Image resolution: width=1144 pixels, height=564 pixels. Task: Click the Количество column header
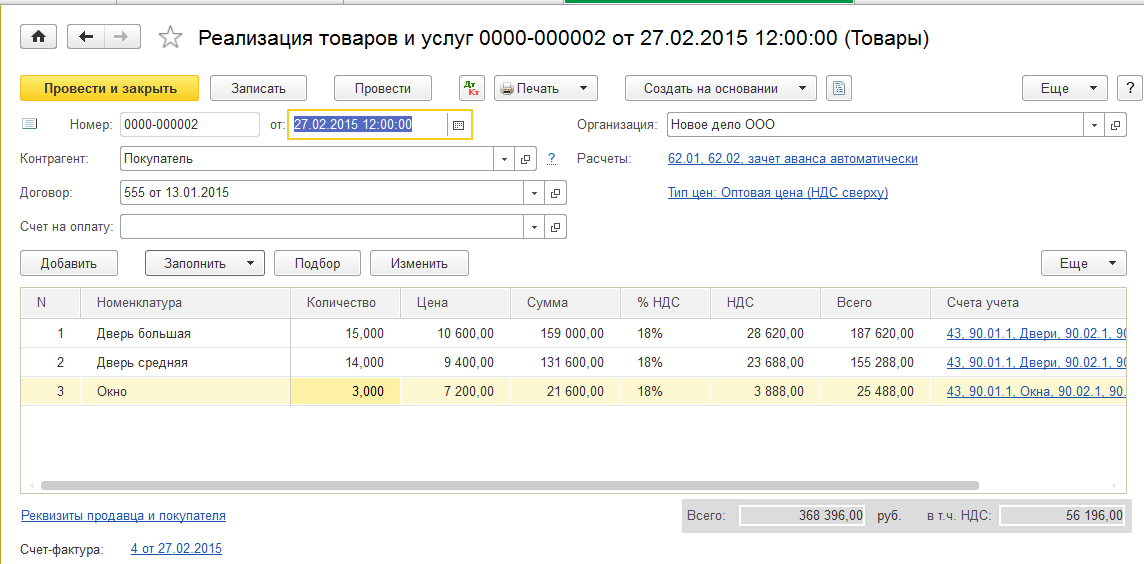pos(345,303)
